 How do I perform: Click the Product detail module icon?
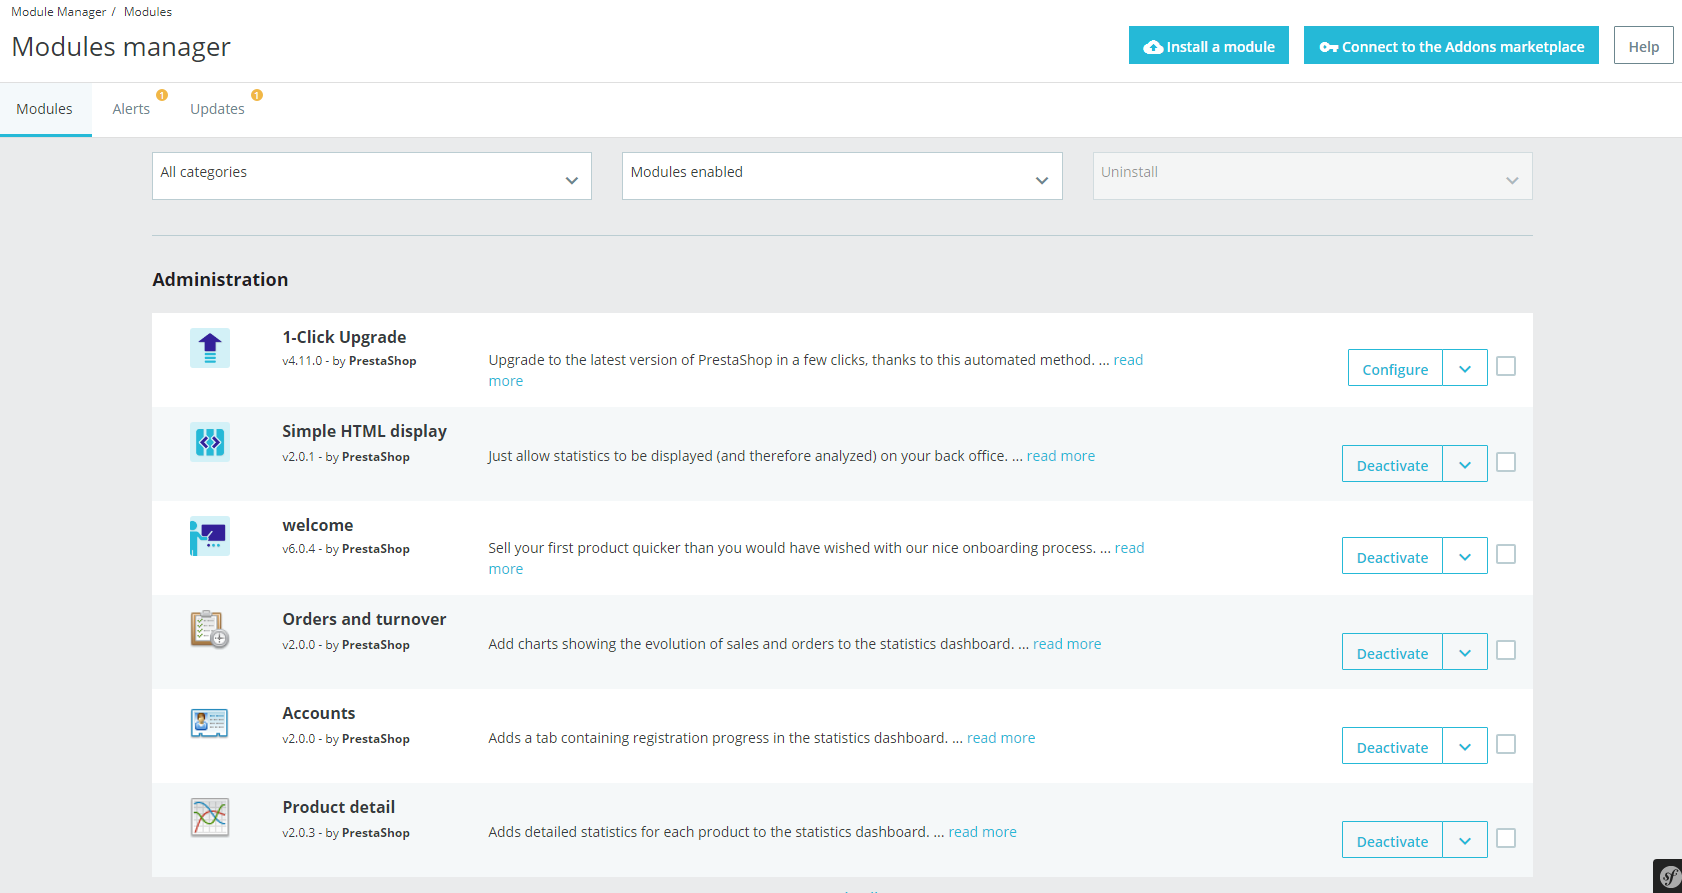pyautogui.click(x=210, y=818)
